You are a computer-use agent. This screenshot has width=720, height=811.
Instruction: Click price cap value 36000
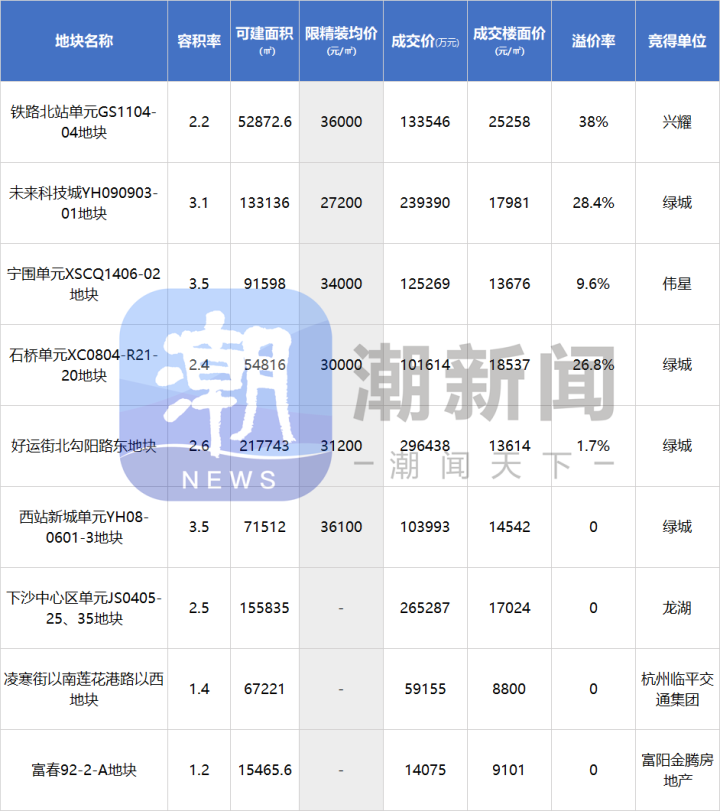click(341, 122)
